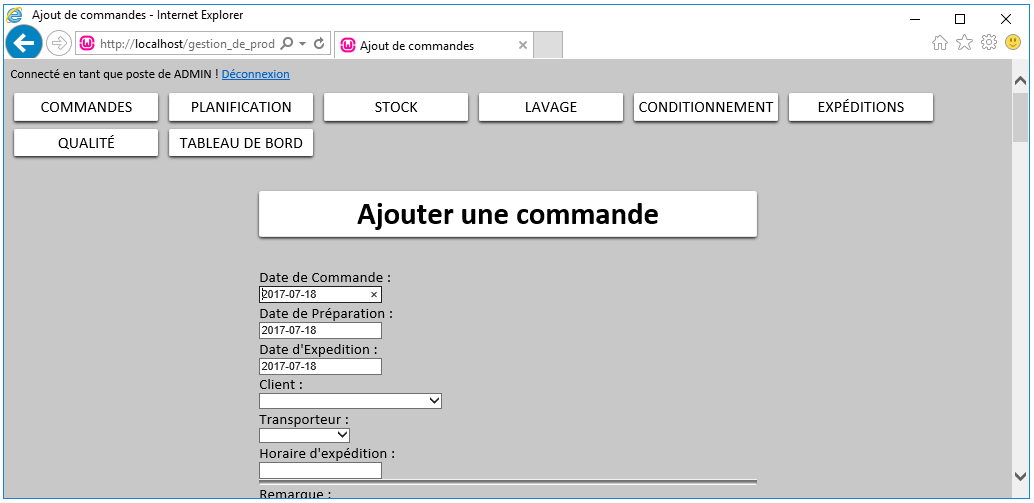Click the refresh icon in address bar
1034x503 pixels.
(319, 44)
